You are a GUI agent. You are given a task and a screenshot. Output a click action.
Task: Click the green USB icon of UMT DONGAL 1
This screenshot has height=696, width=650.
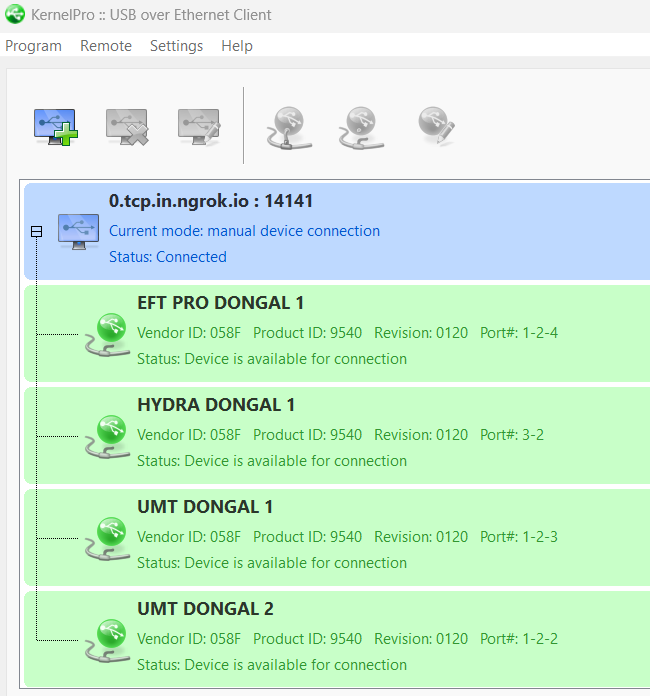click(x=106, y=538)
